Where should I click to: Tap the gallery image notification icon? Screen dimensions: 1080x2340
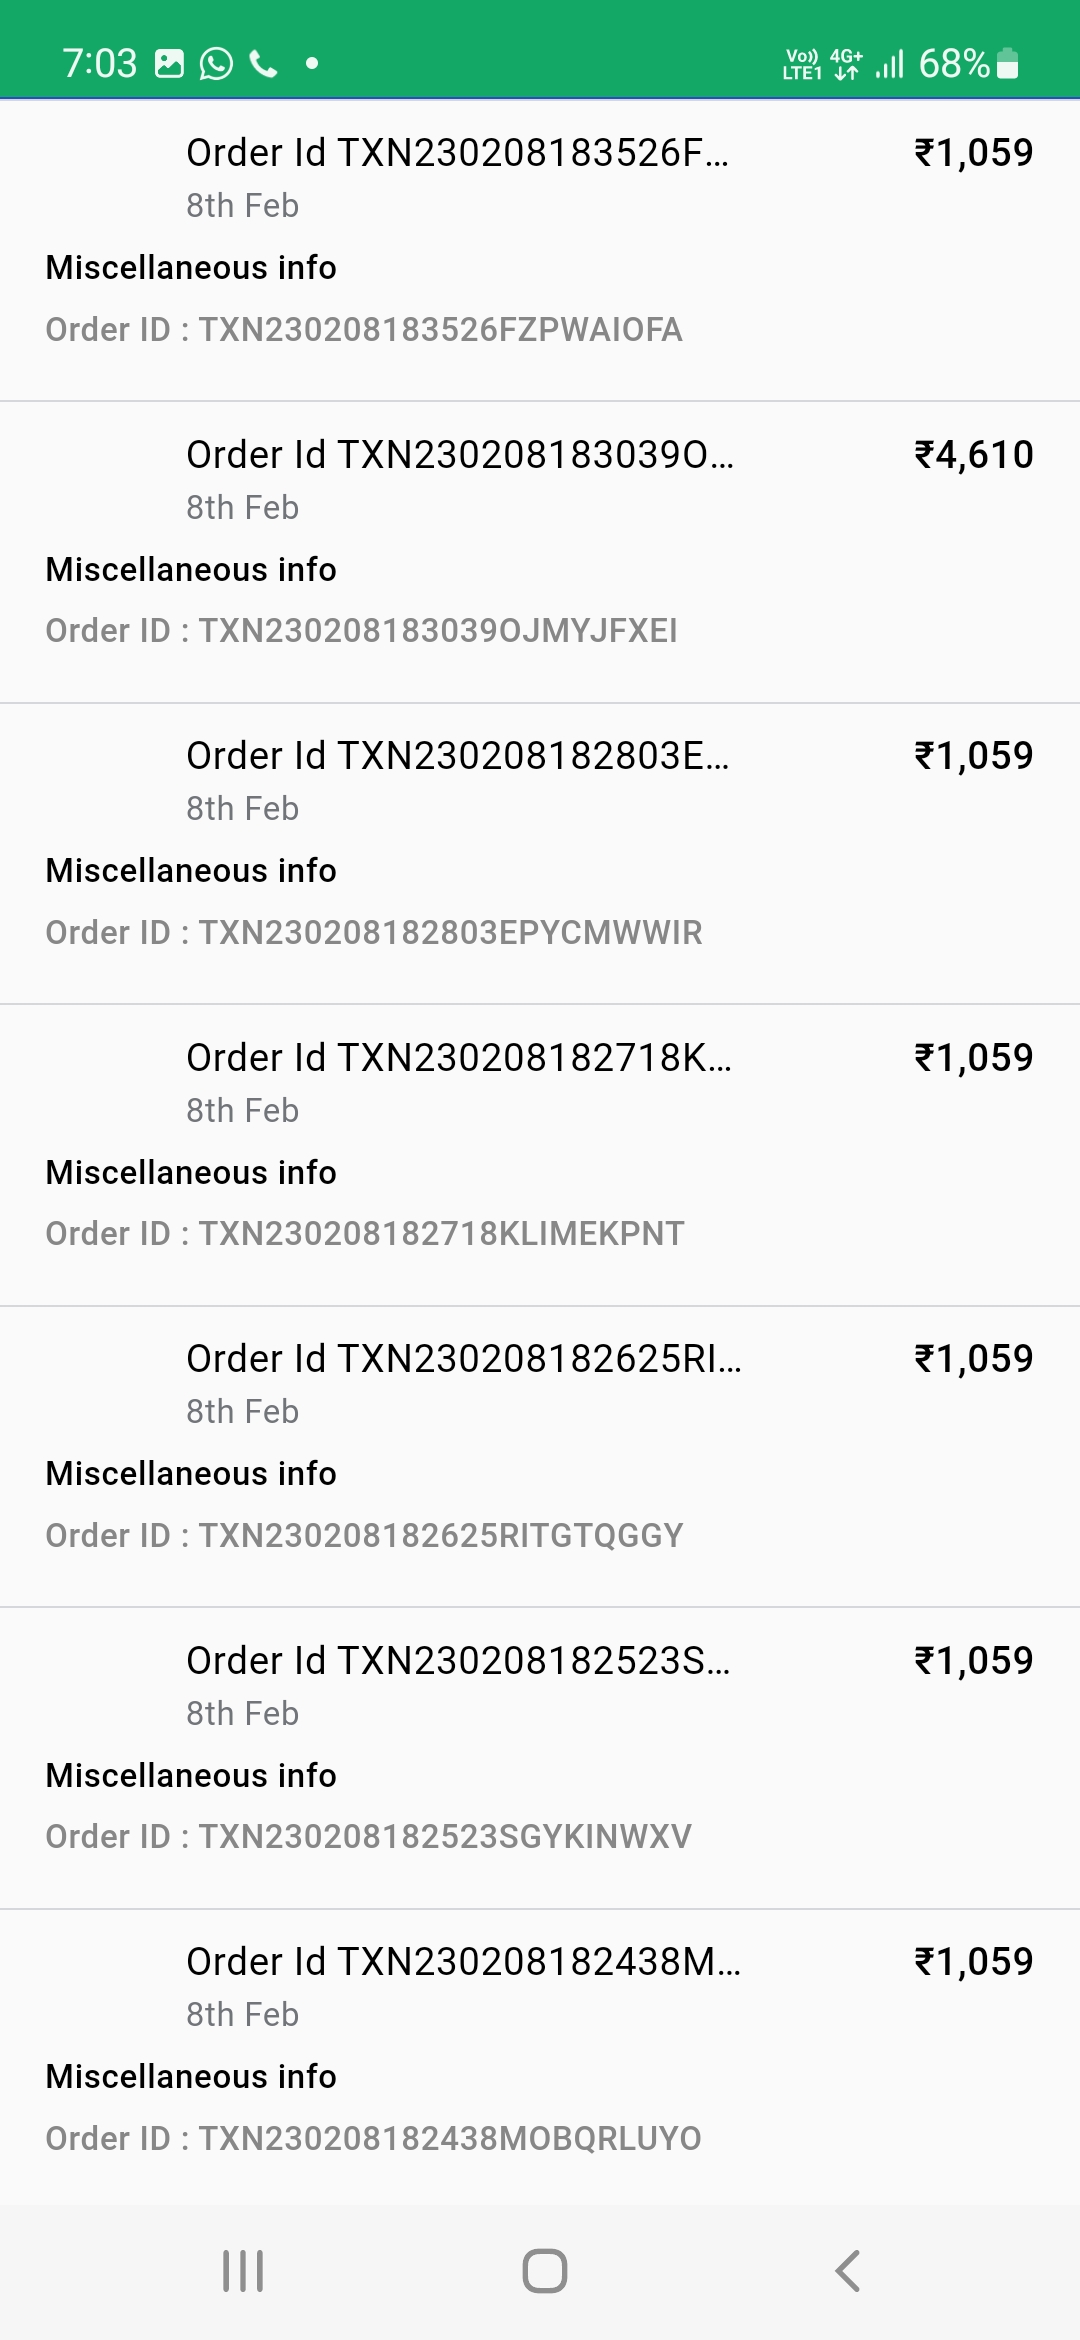[170, 64]
